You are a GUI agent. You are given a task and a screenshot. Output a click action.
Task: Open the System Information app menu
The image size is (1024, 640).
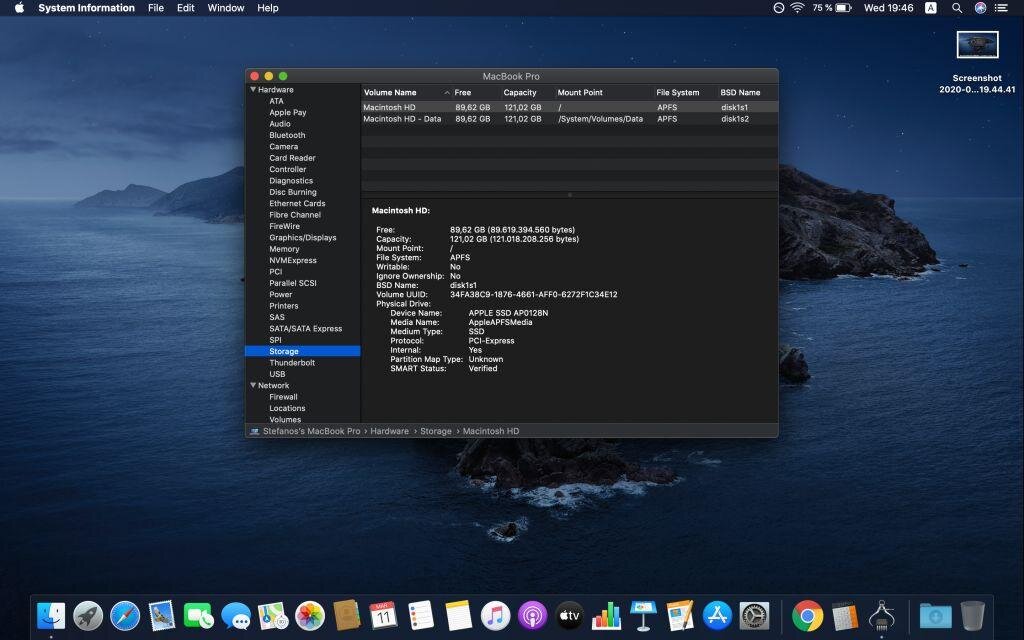pyautogui.click(x=86, y=8)
